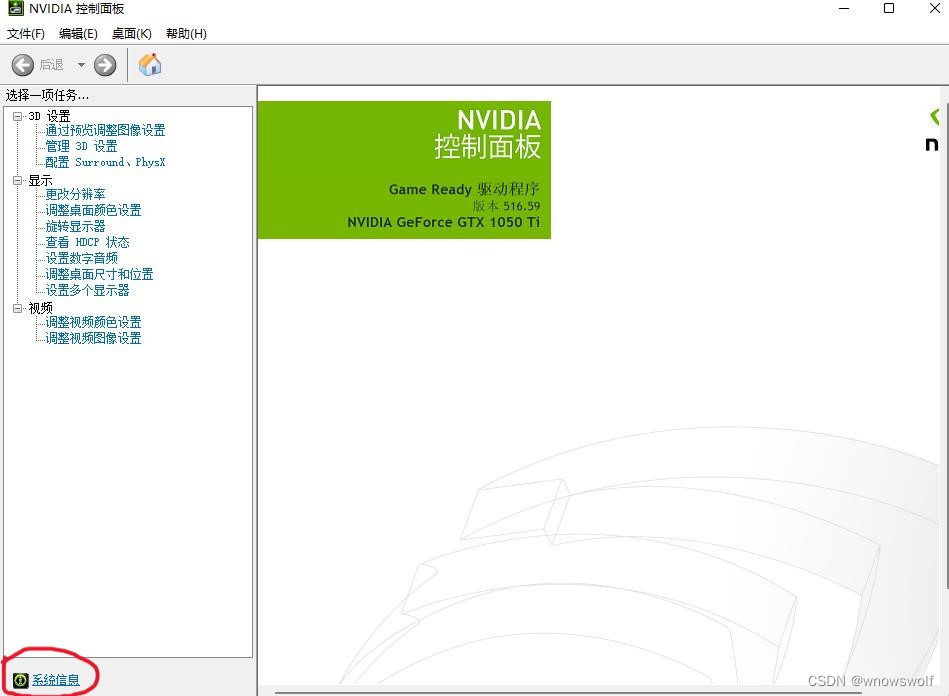Maximize the NVIDIA control panel window
949x696 pixels.
pos(889,8)
